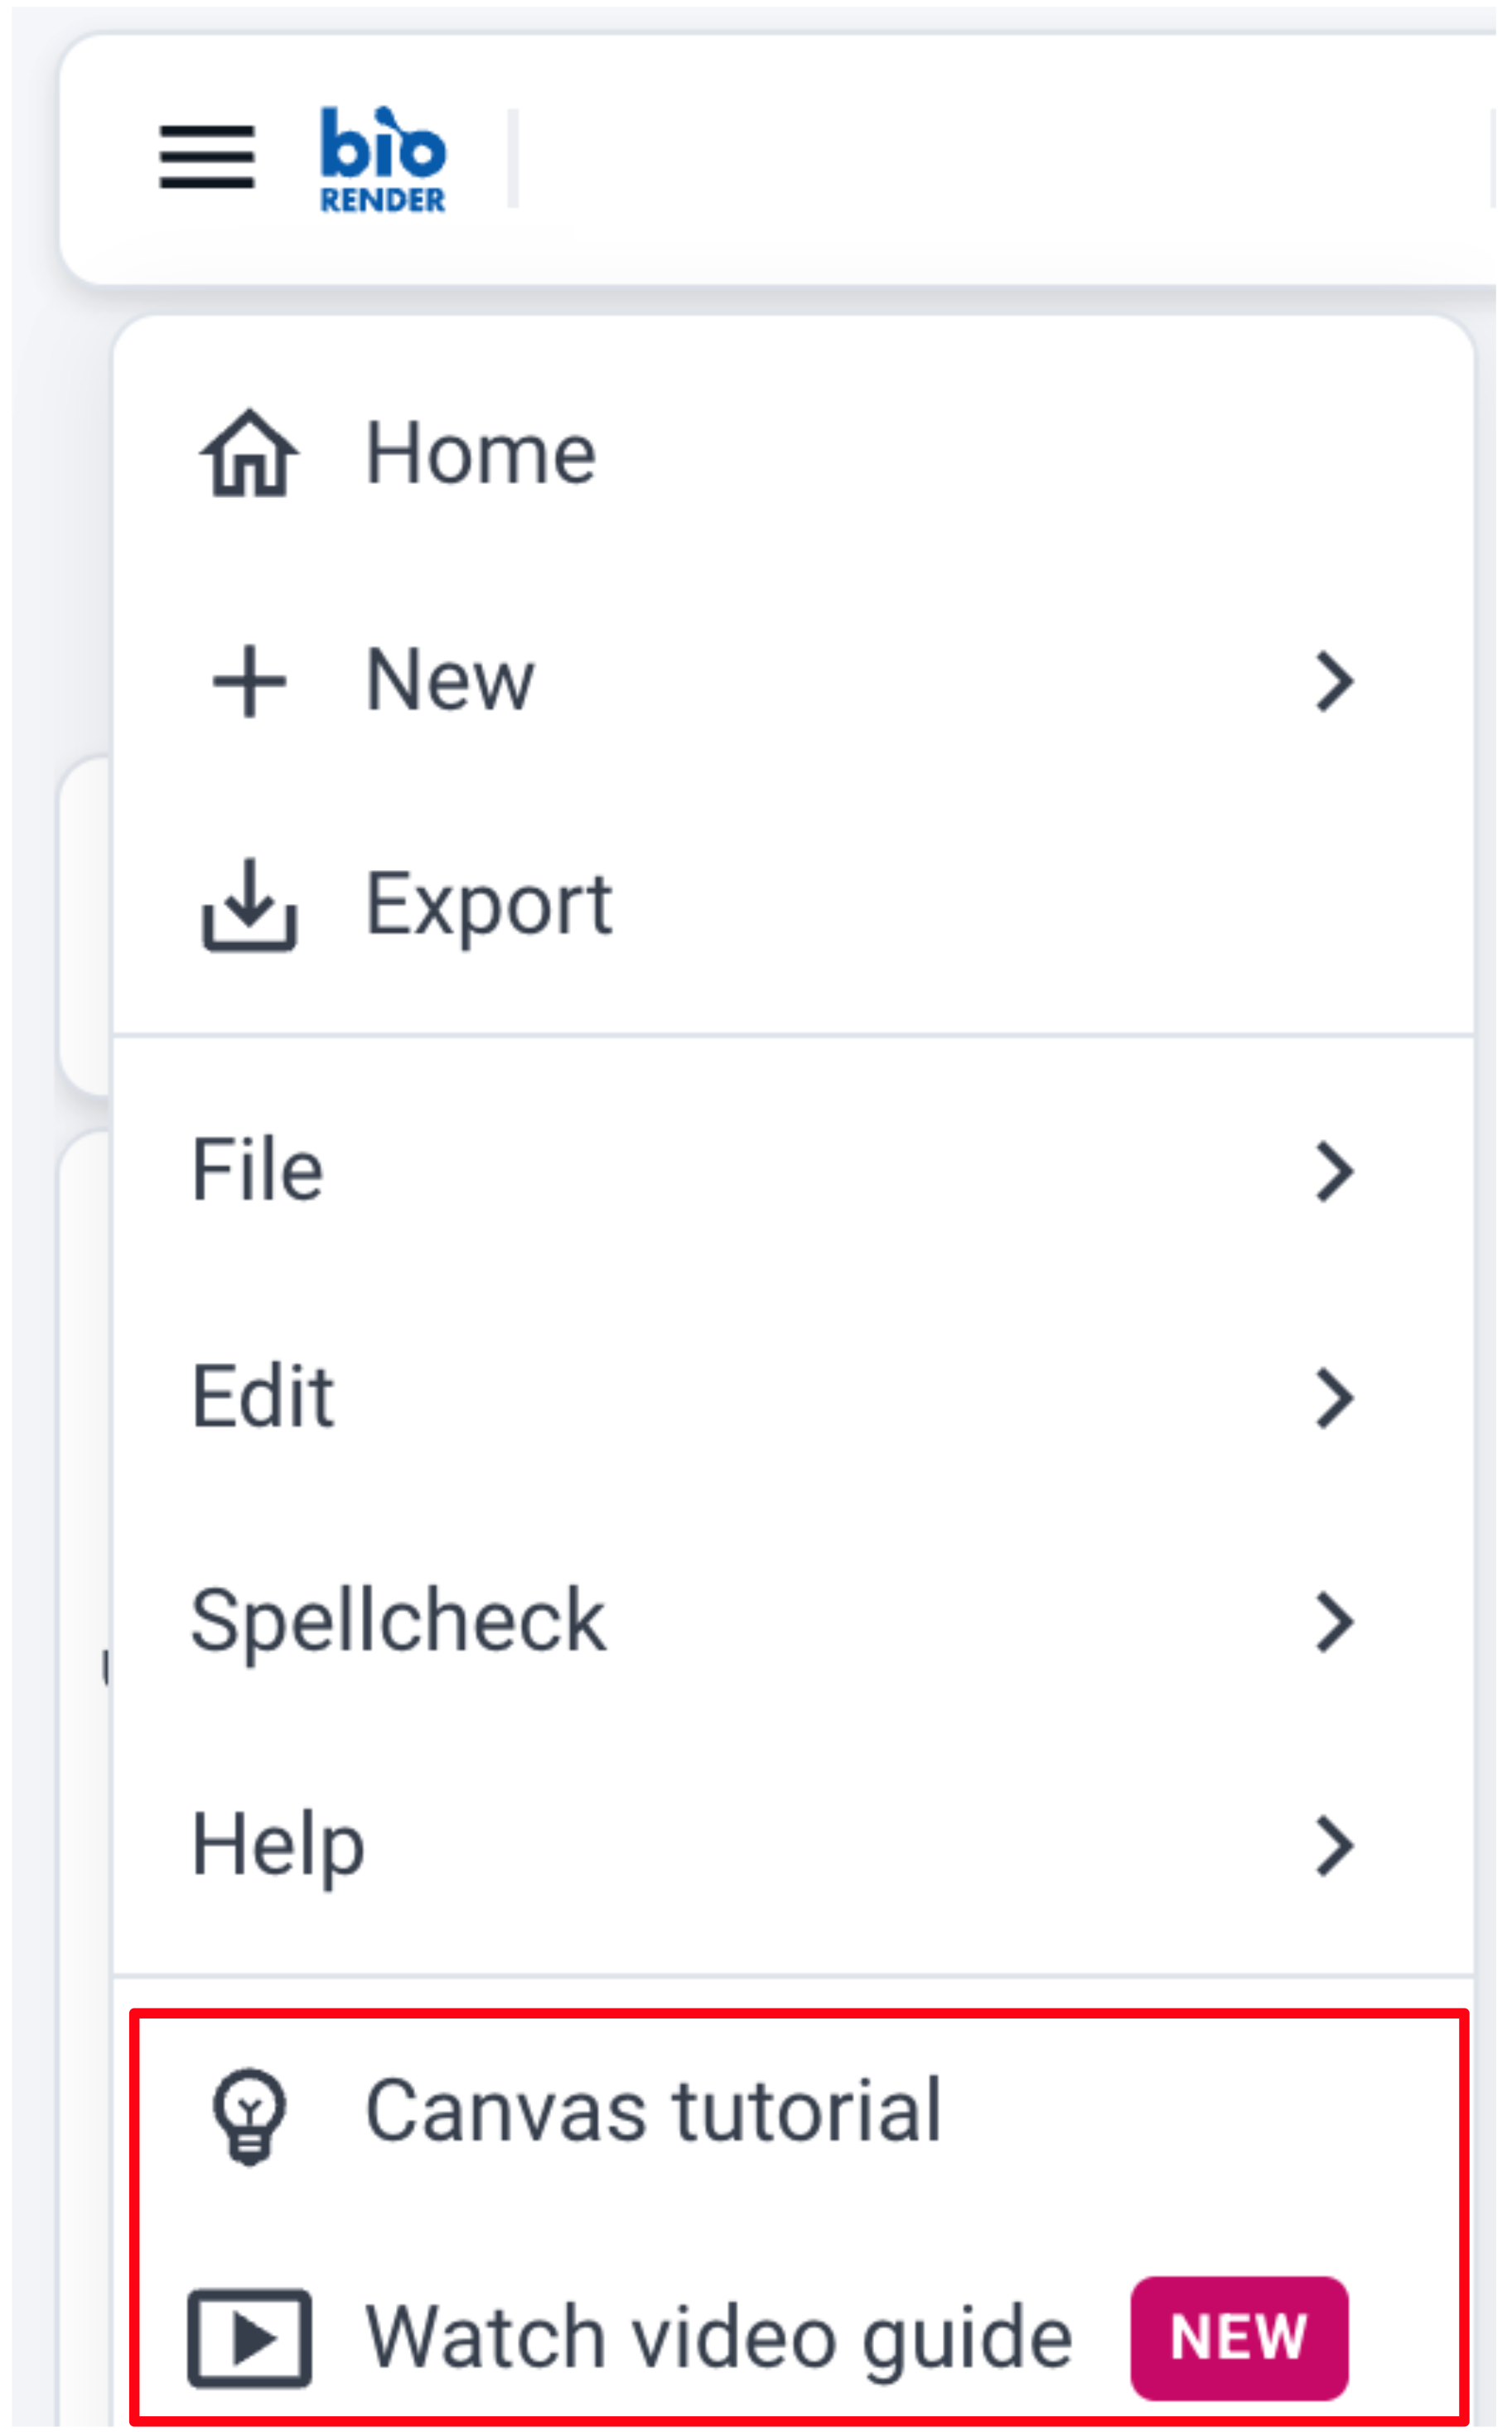Open the File menu item

tap(793, 1171)
